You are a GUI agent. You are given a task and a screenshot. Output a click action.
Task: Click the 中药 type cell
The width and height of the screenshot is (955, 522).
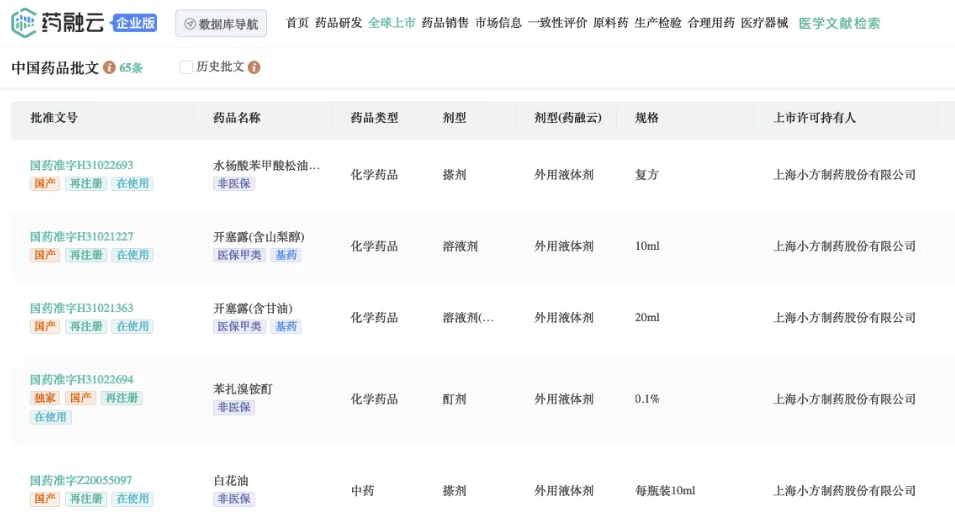[x=362, y=490]
